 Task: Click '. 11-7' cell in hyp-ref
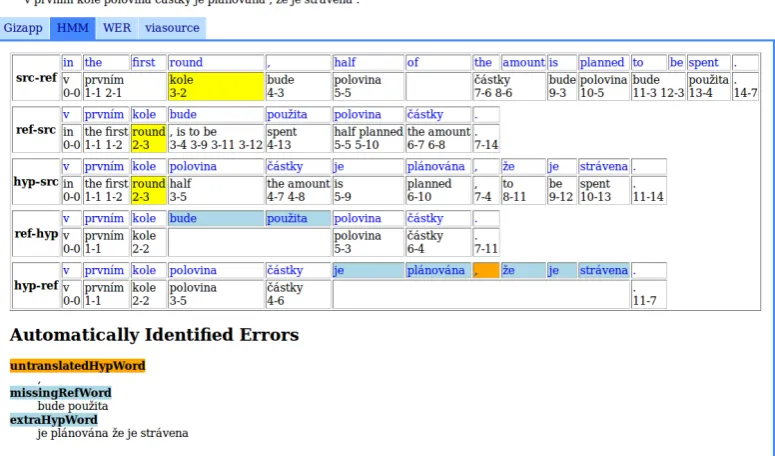point(648,294)
